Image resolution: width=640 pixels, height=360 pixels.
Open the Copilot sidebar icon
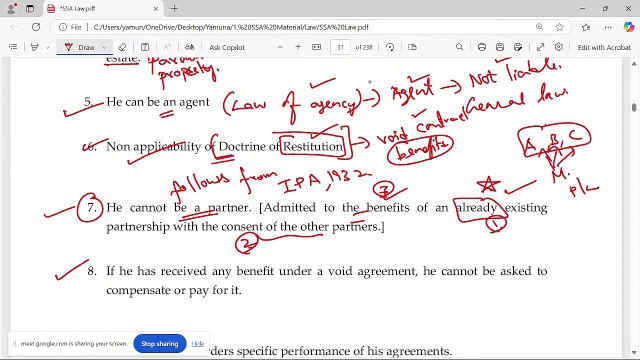point(629,27)
